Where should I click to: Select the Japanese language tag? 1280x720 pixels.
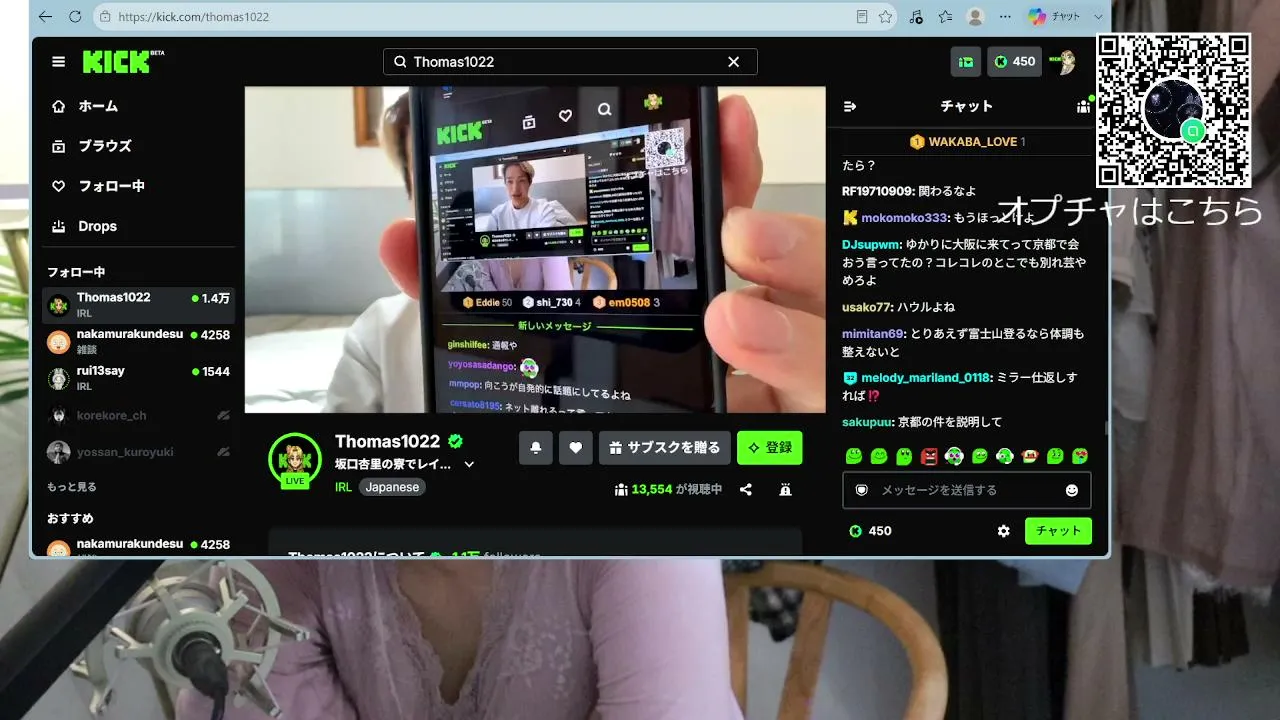click(x=392, y=487)
